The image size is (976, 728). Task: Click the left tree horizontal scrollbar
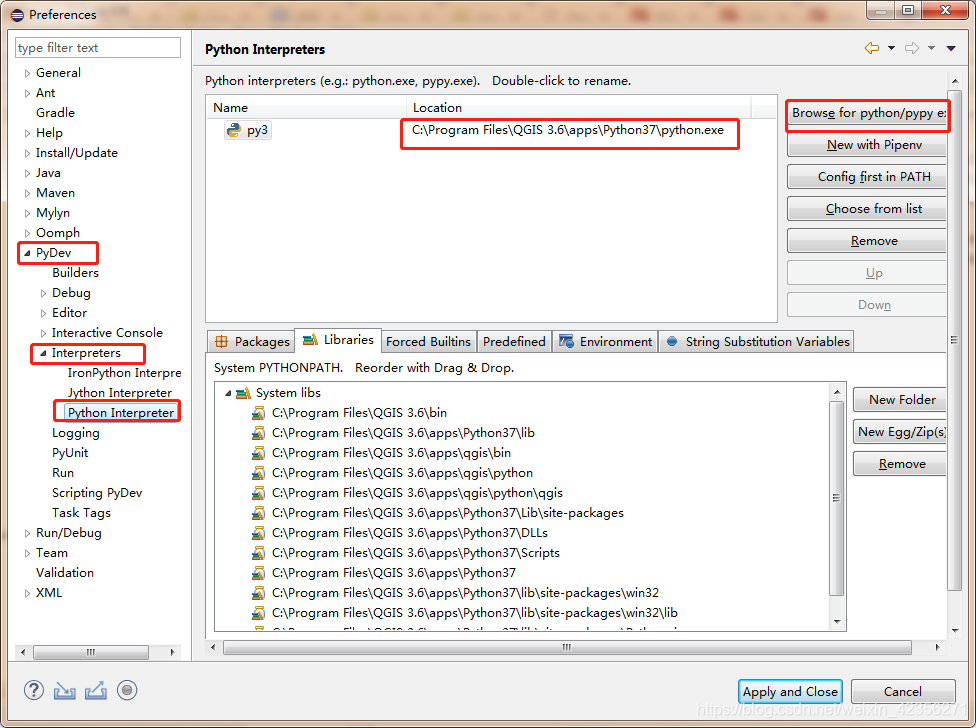(91, 652)
